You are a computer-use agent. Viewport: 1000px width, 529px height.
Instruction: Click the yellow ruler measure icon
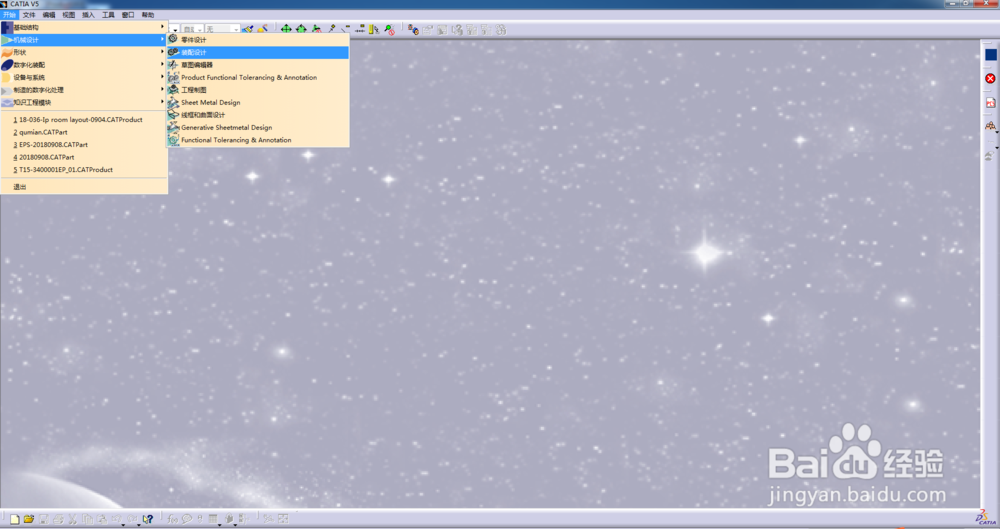tap(374, 29)
